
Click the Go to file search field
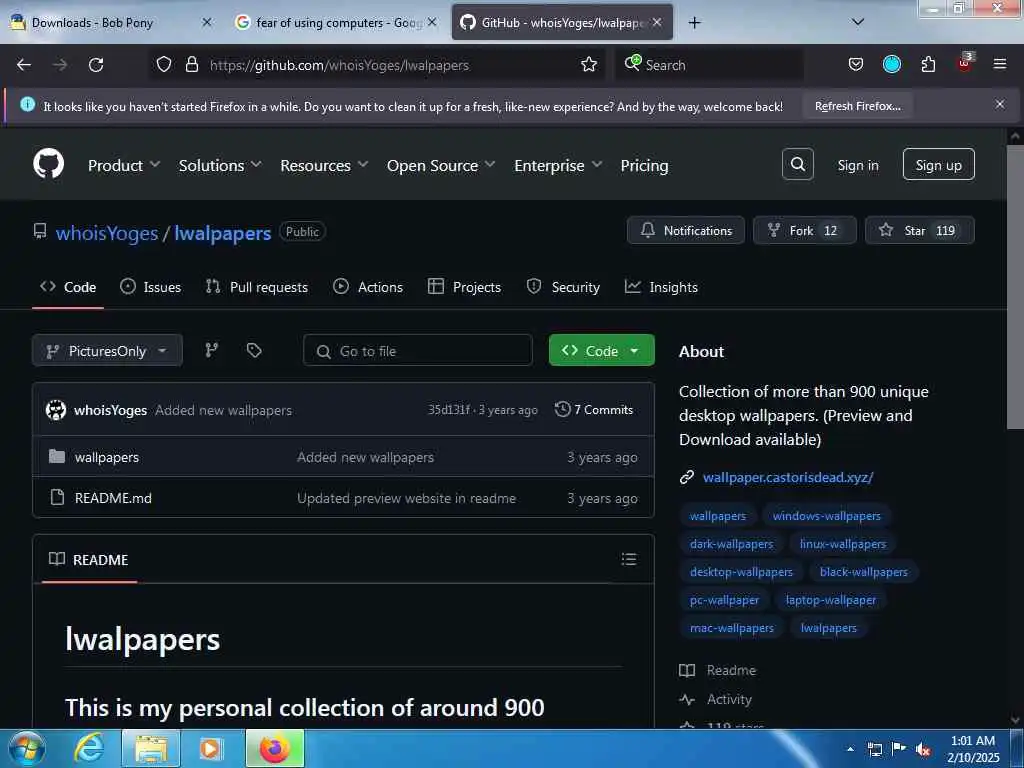click(418, 351)
